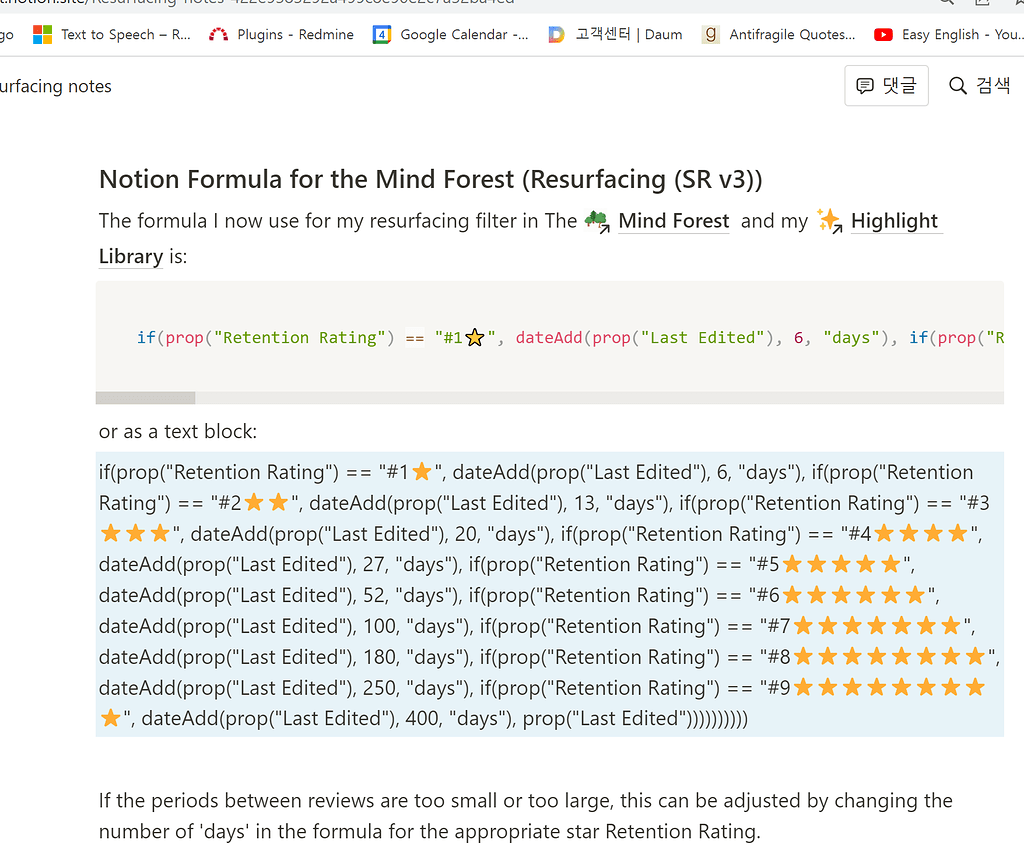Click the code block's horizontal scrollbar thumb

(x=146, y=397)
